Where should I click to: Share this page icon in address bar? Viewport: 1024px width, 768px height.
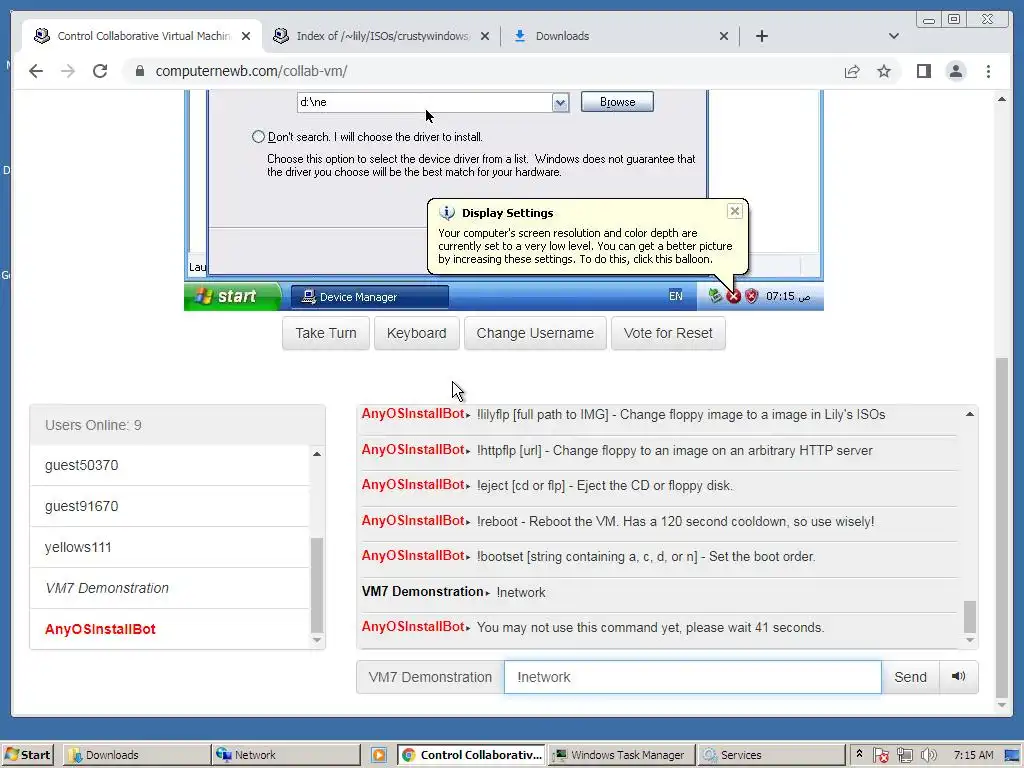(x=852, y=71)
